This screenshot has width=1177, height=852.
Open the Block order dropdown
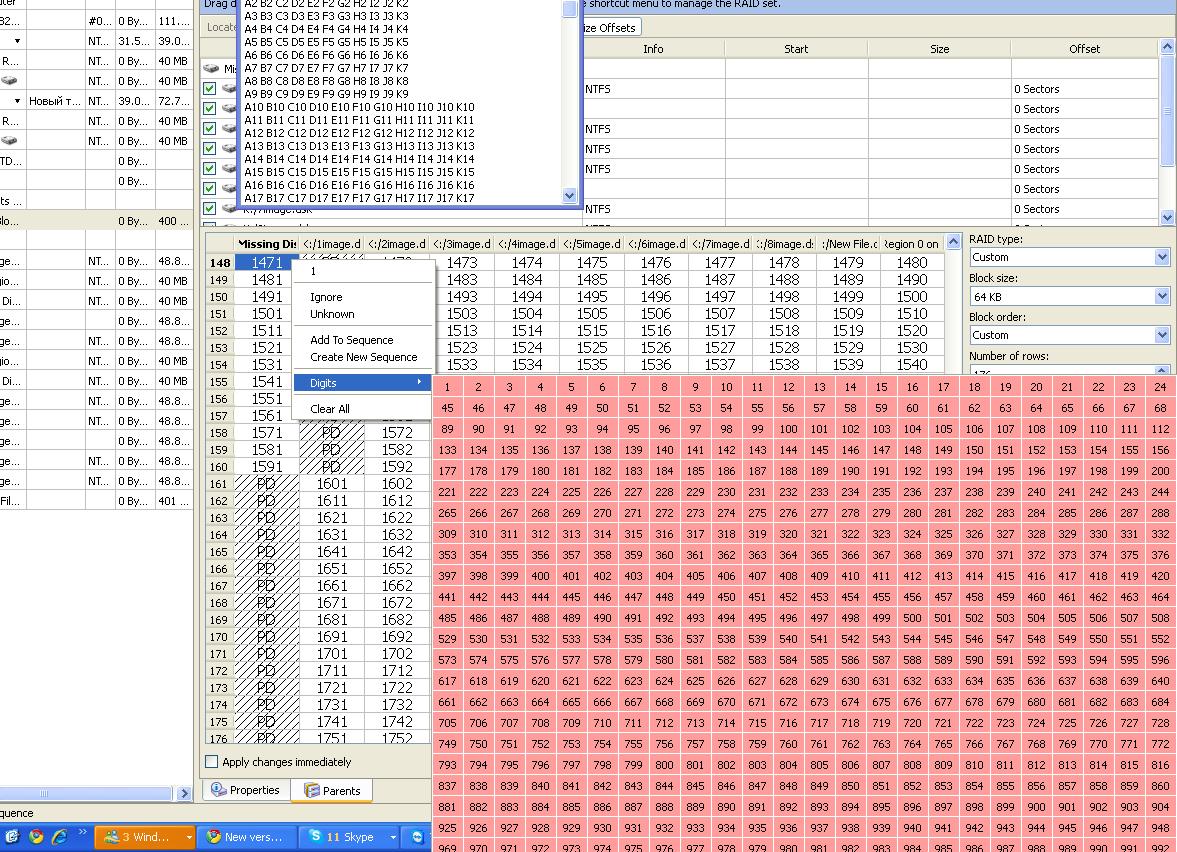tap(1070, 335)
